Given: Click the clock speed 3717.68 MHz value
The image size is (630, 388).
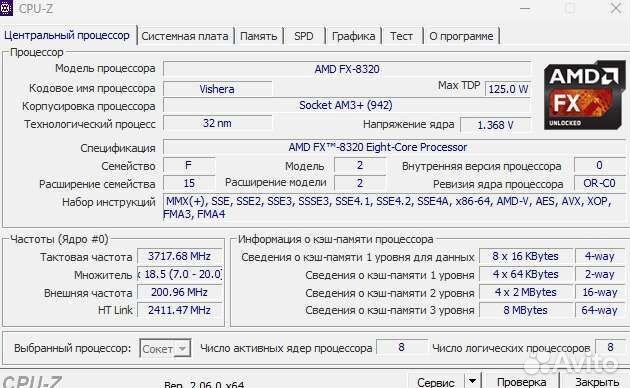Looking at the screenshot, I should [x=179, y=256].
